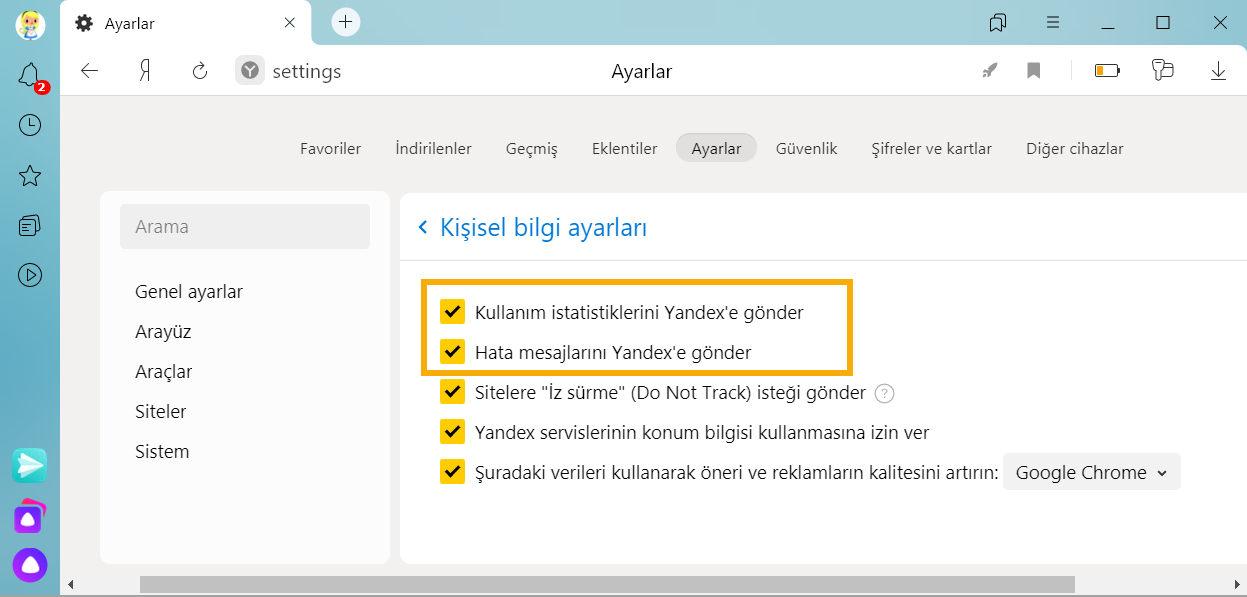
Task: Toggle turbo rocket icon in toolbar
Action: tap(989, 71)
